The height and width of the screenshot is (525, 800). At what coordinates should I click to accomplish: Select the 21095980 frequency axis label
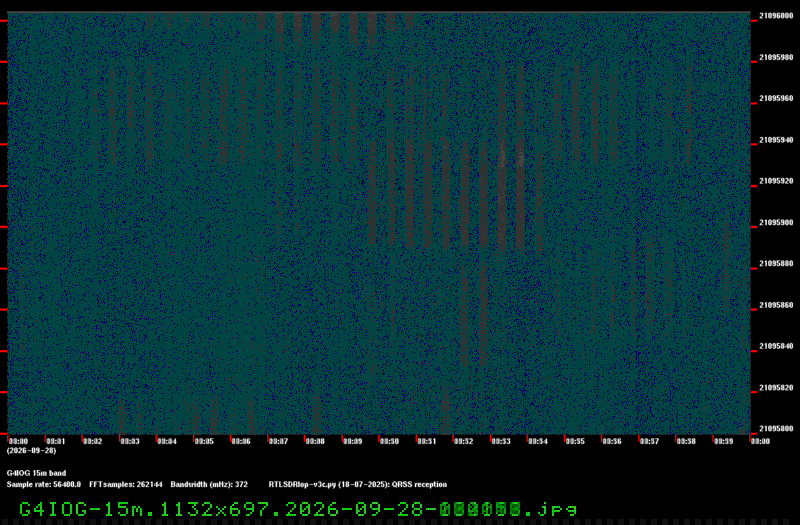pyautogui.click(x=776, y=57)
